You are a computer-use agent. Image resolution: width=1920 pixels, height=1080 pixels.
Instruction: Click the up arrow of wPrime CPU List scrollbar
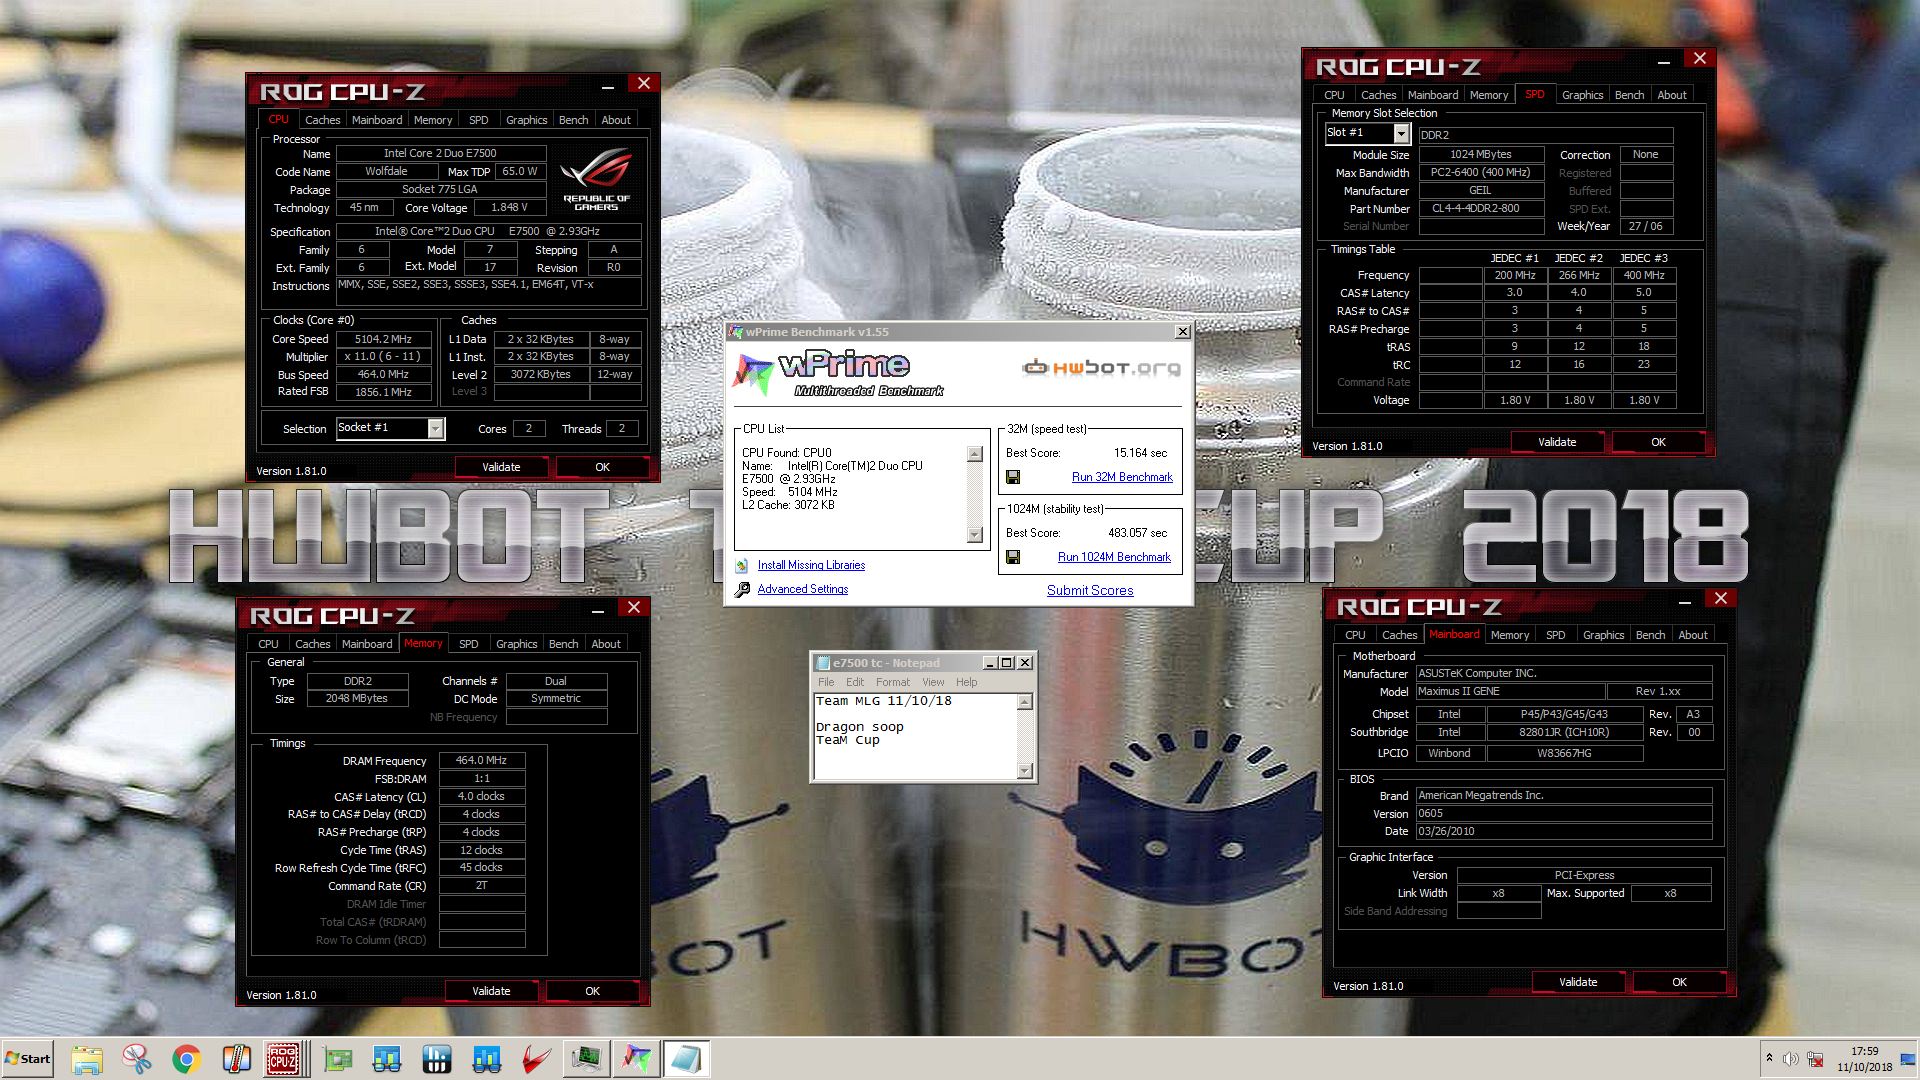click(x=975, y=454)
